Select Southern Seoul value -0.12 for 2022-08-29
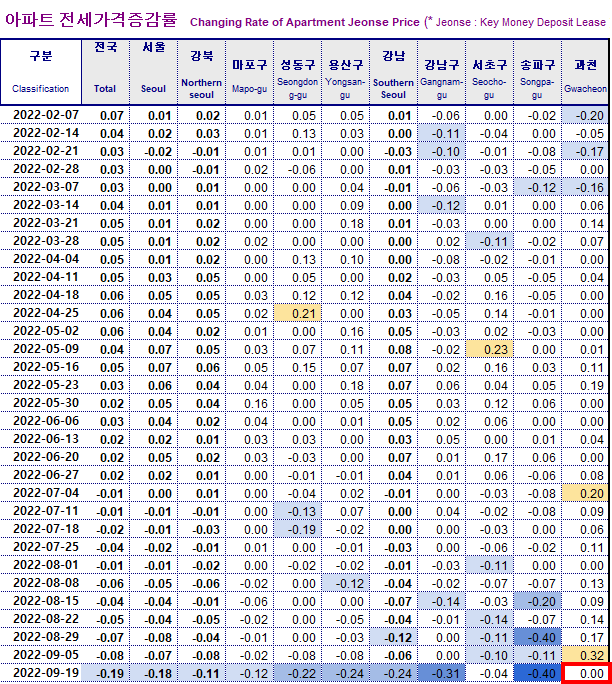The image size is (612, 684). pos(393,637)
